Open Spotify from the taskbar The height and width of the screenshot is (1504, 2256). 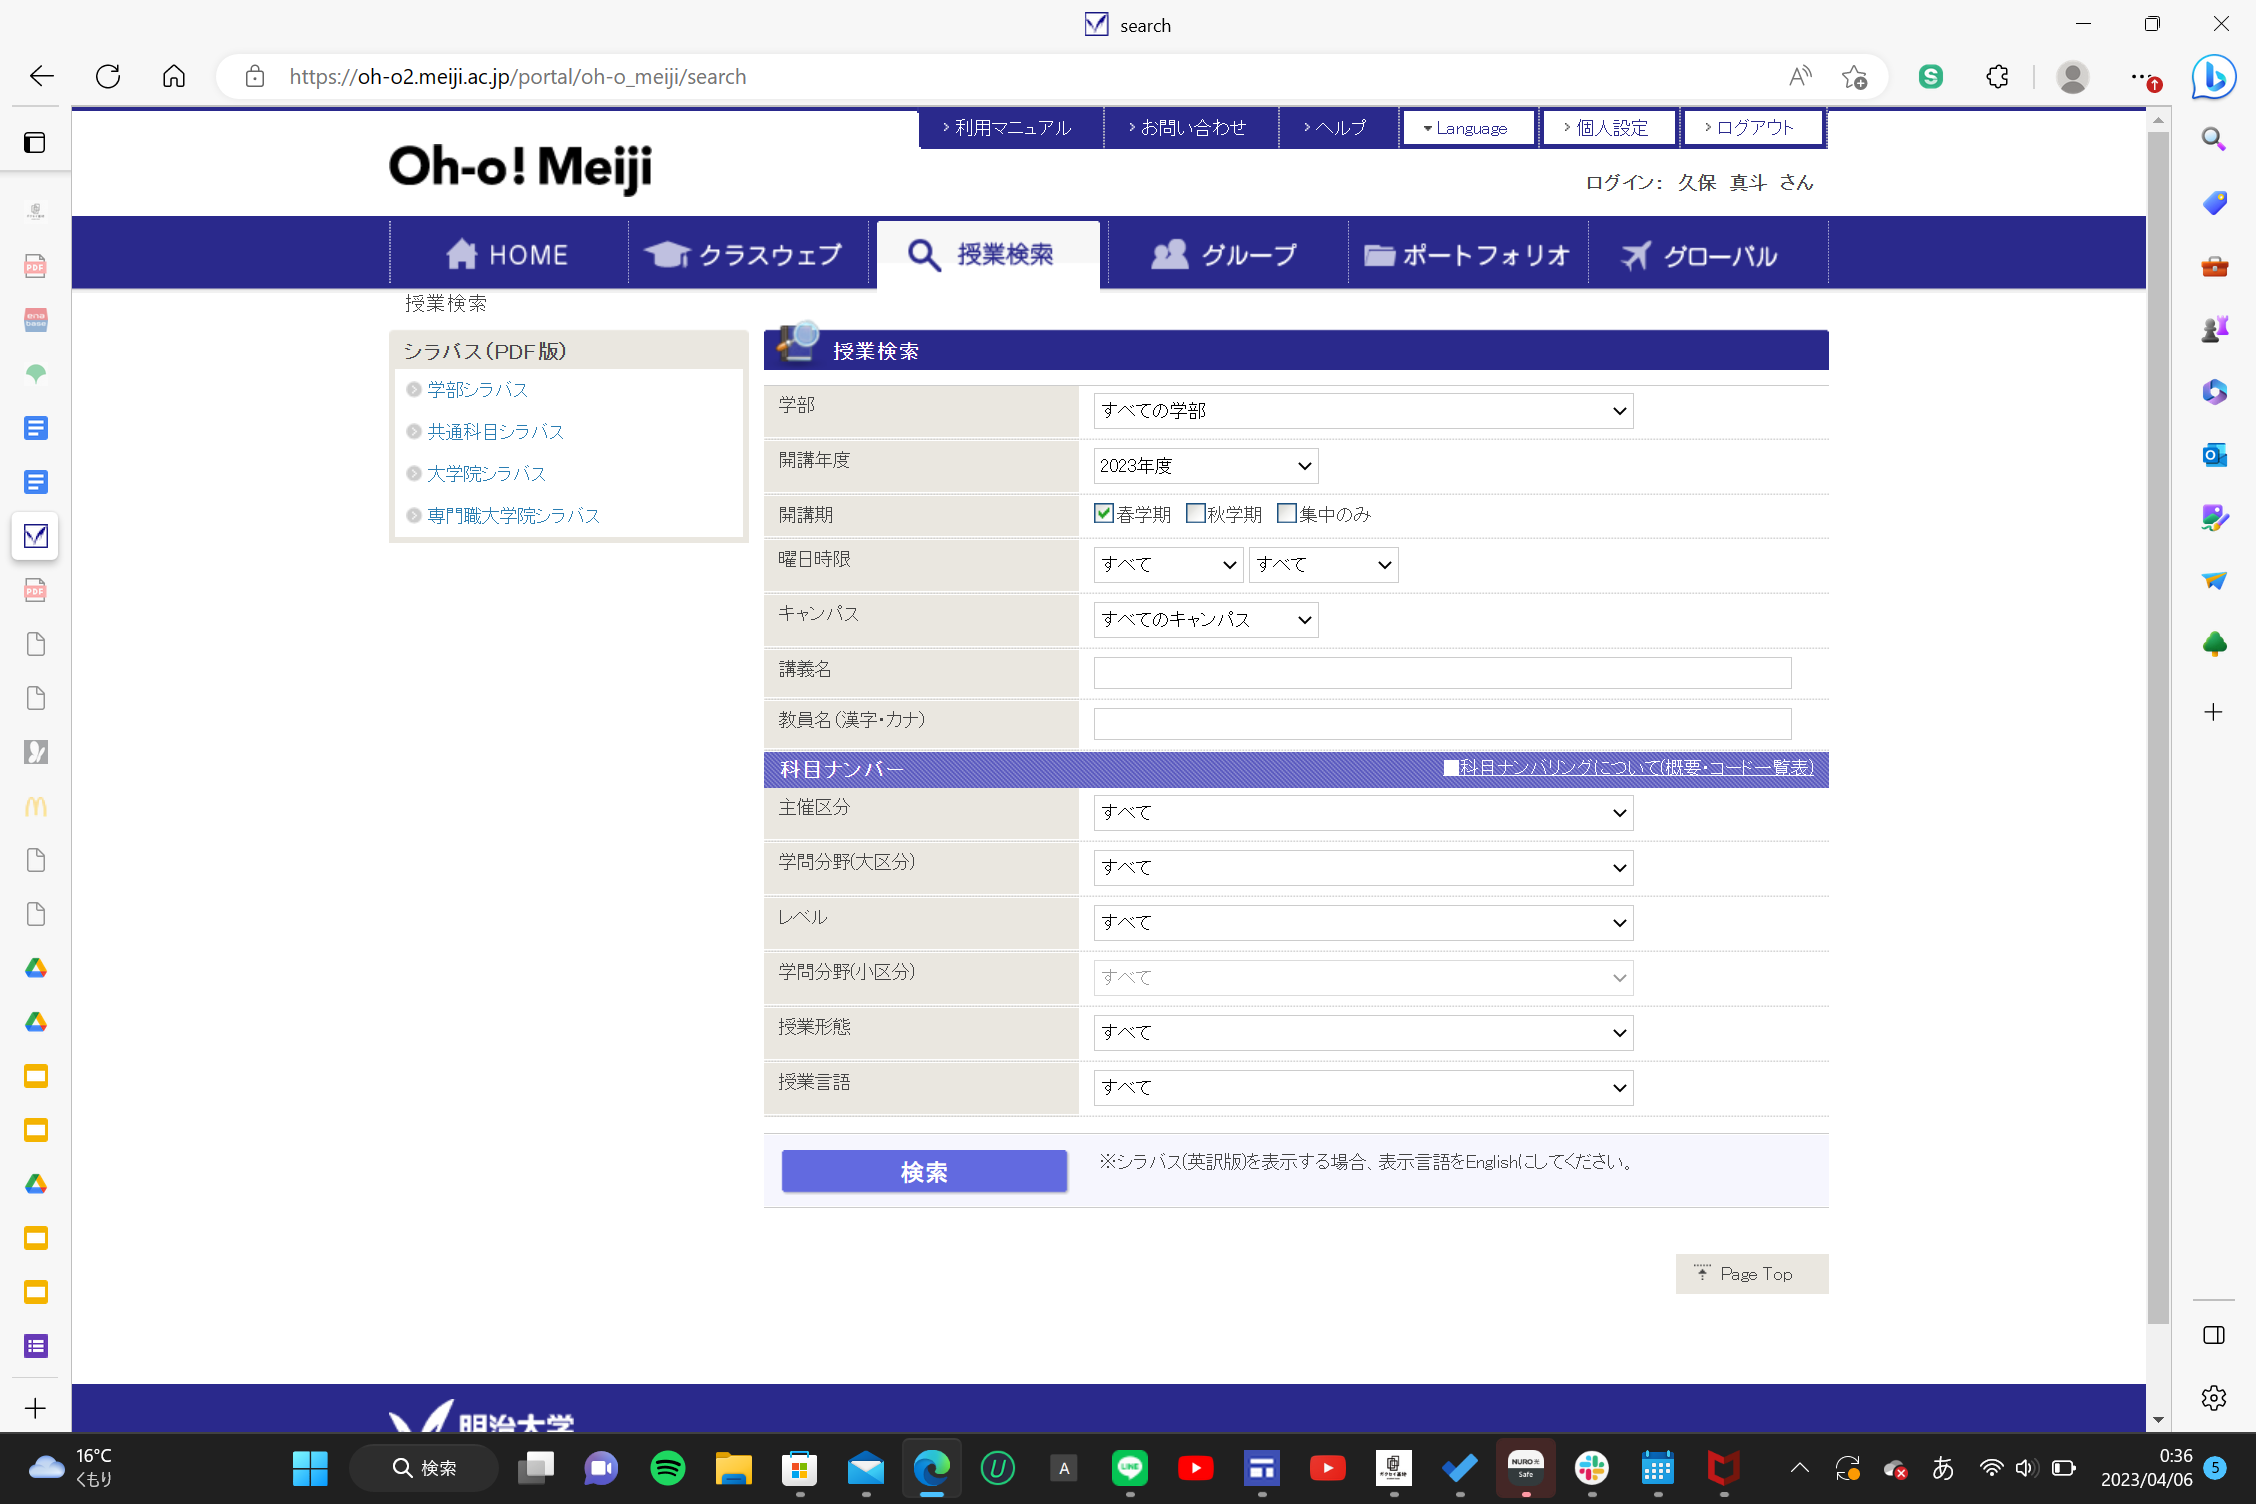tap(667, 1468)
